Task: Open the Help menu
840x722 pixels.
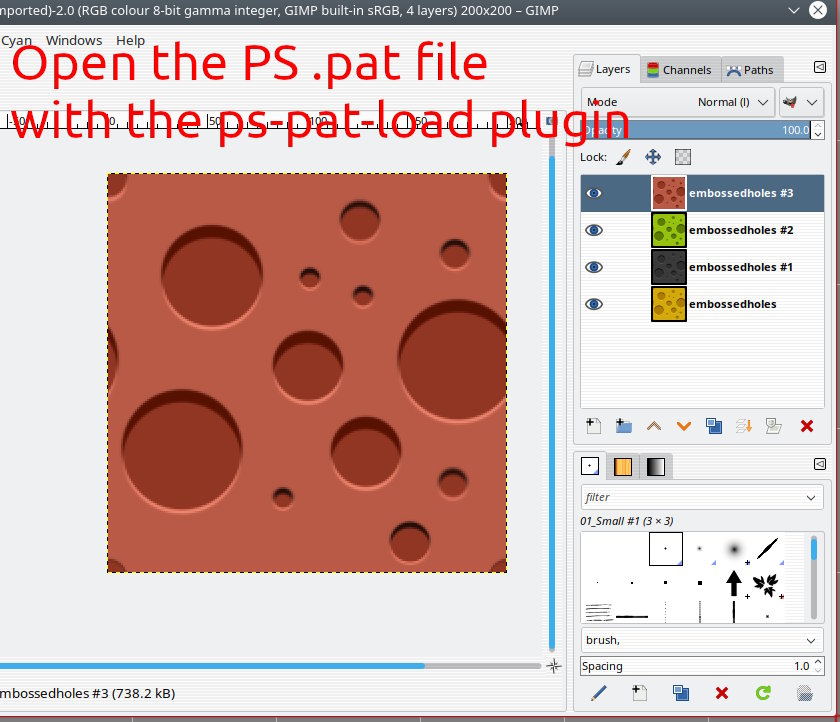Action: [x=130, y=40]
